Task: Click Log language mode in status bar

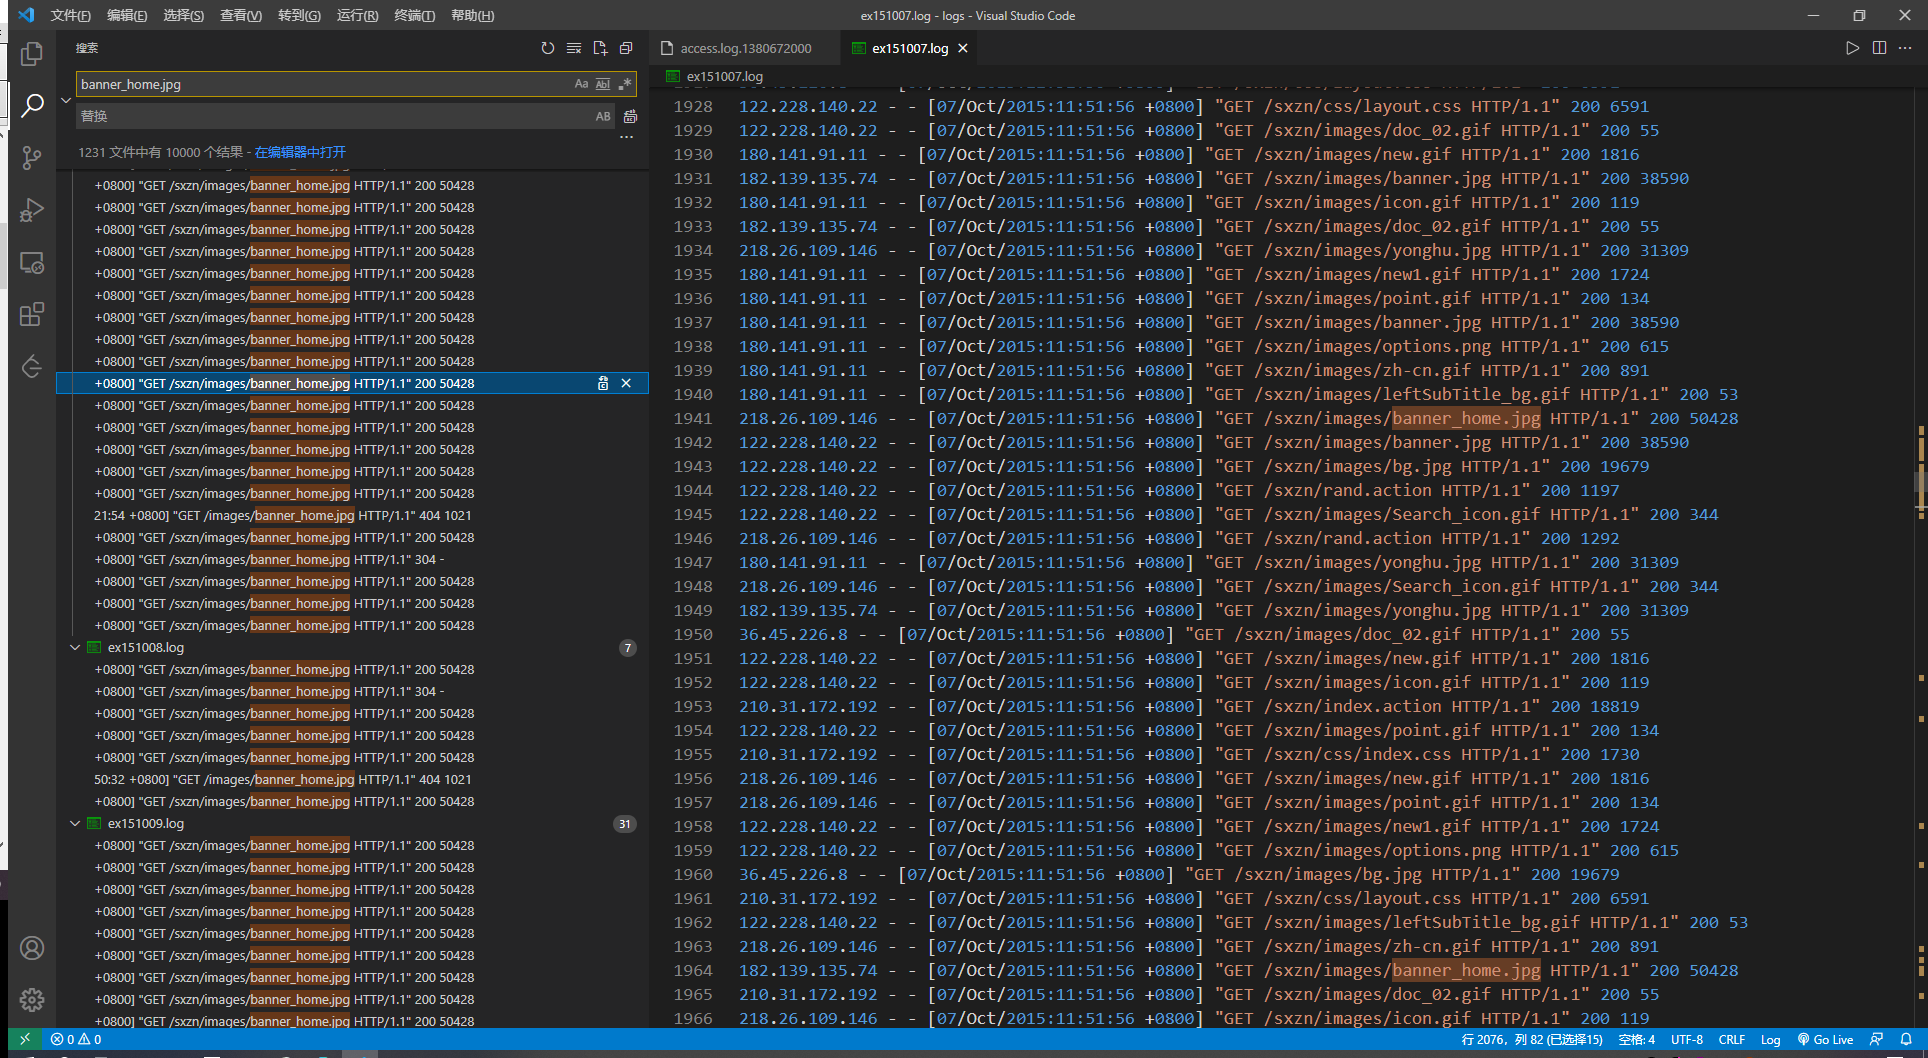Action: coord(1771,1039)
